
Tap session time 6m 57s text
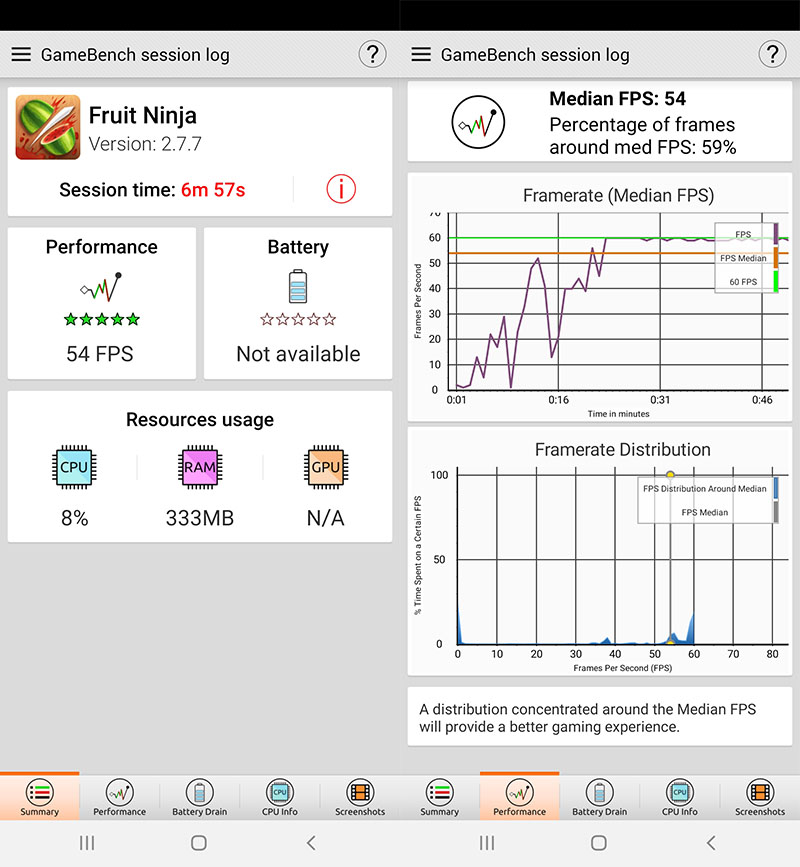(213, 190)
